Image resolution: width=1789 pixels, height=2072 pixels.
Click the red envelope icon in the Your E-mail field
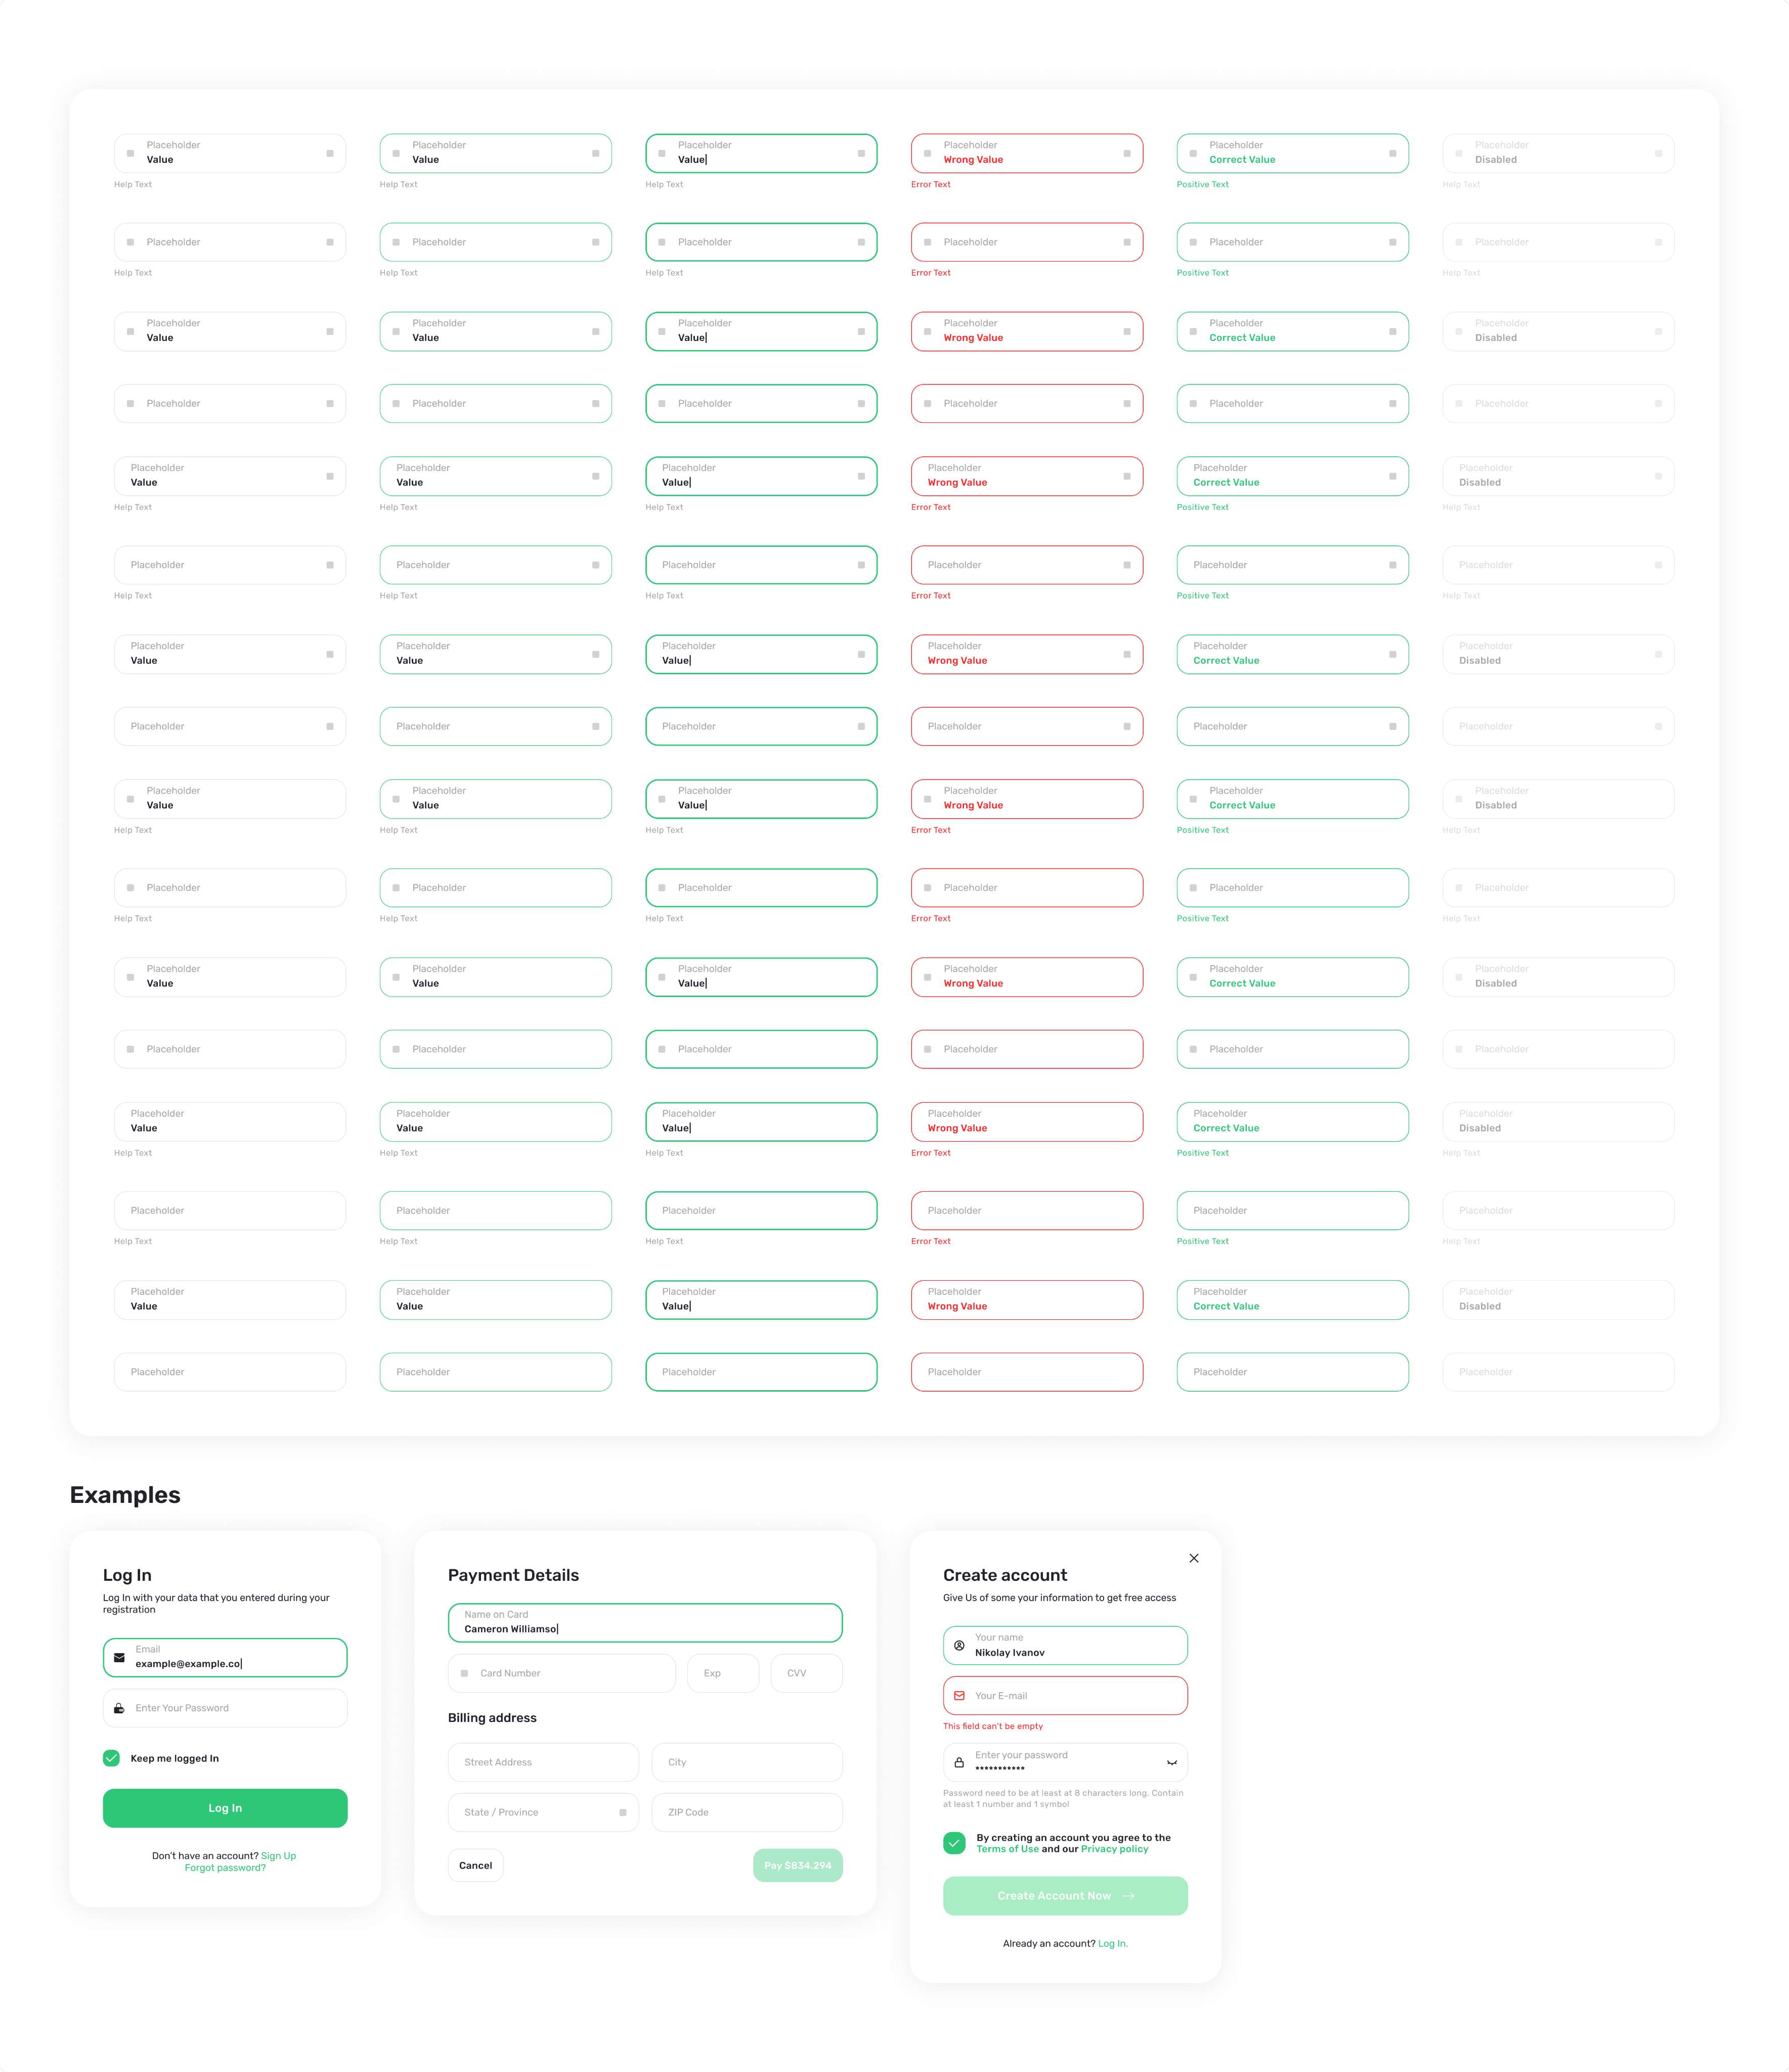pyautogui.click(x=959, y=1696)
